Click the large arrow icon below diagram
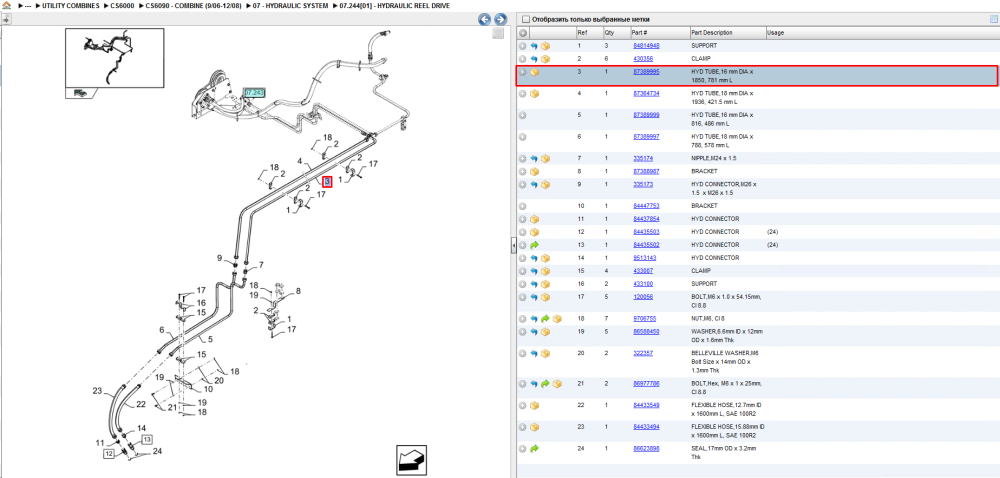Viewport: 1000px width, 478px height. click(411, 459)
